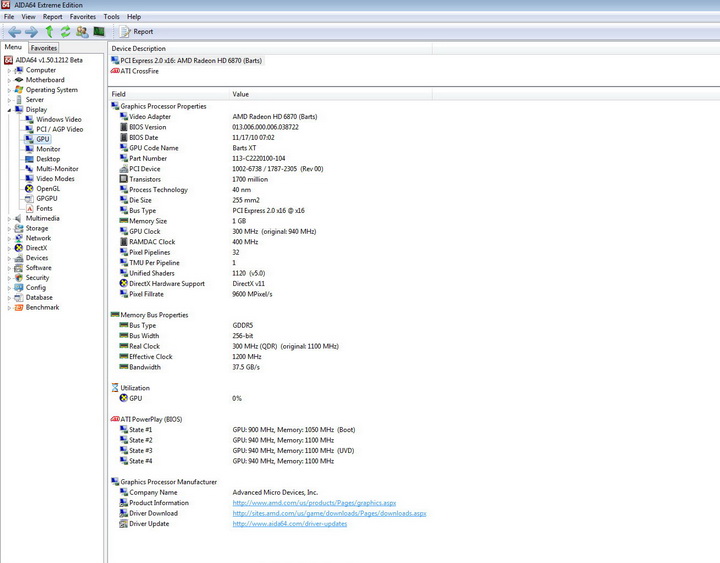The height and width of the screenshot is (563, 720).
Task: Click the ATI PowerPlay (BIOS) group icon
Action: tap(115, 419)
